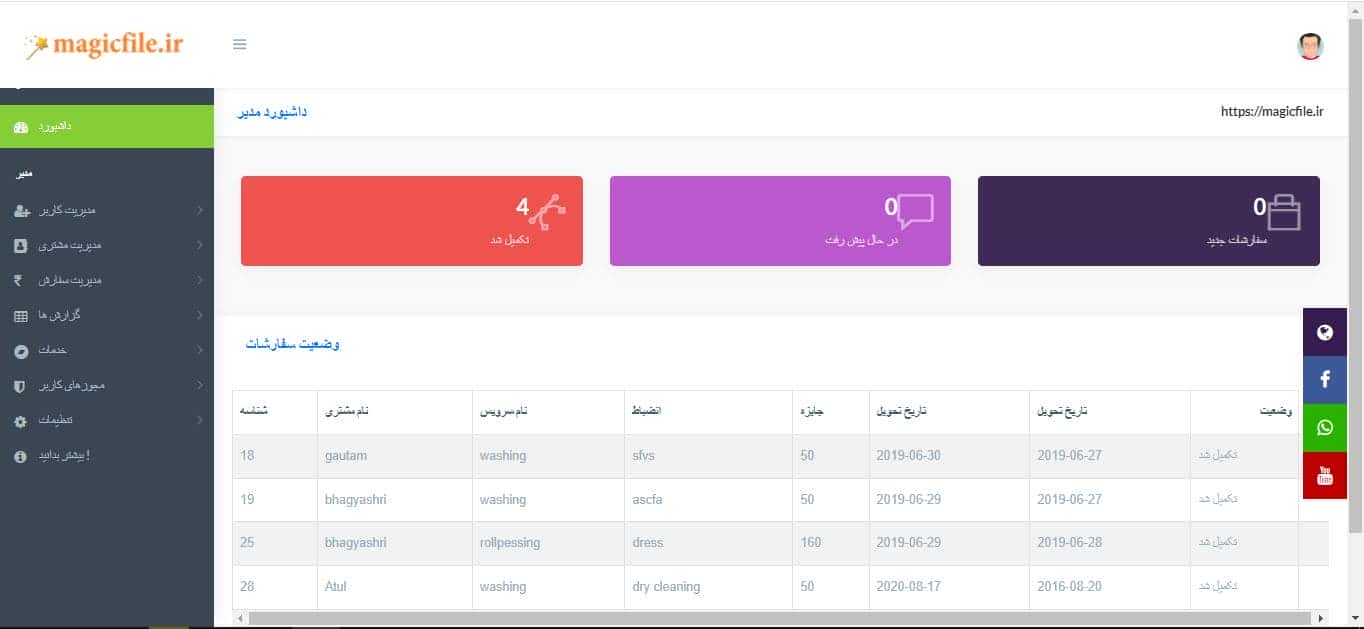Click the '160' amount cell
The height and width of the screenshot is (629, 1364).
811,543
